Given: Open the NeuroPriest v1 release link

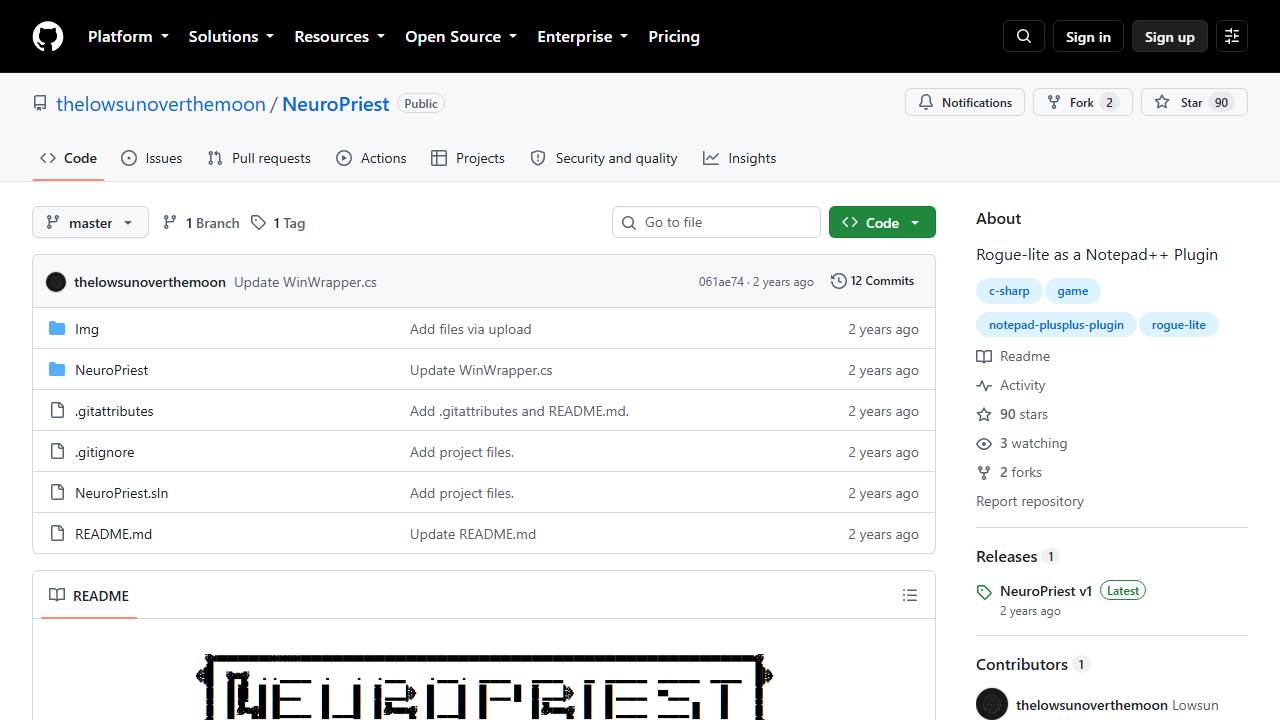Looking at the screenshot, I should (1046, 591).
